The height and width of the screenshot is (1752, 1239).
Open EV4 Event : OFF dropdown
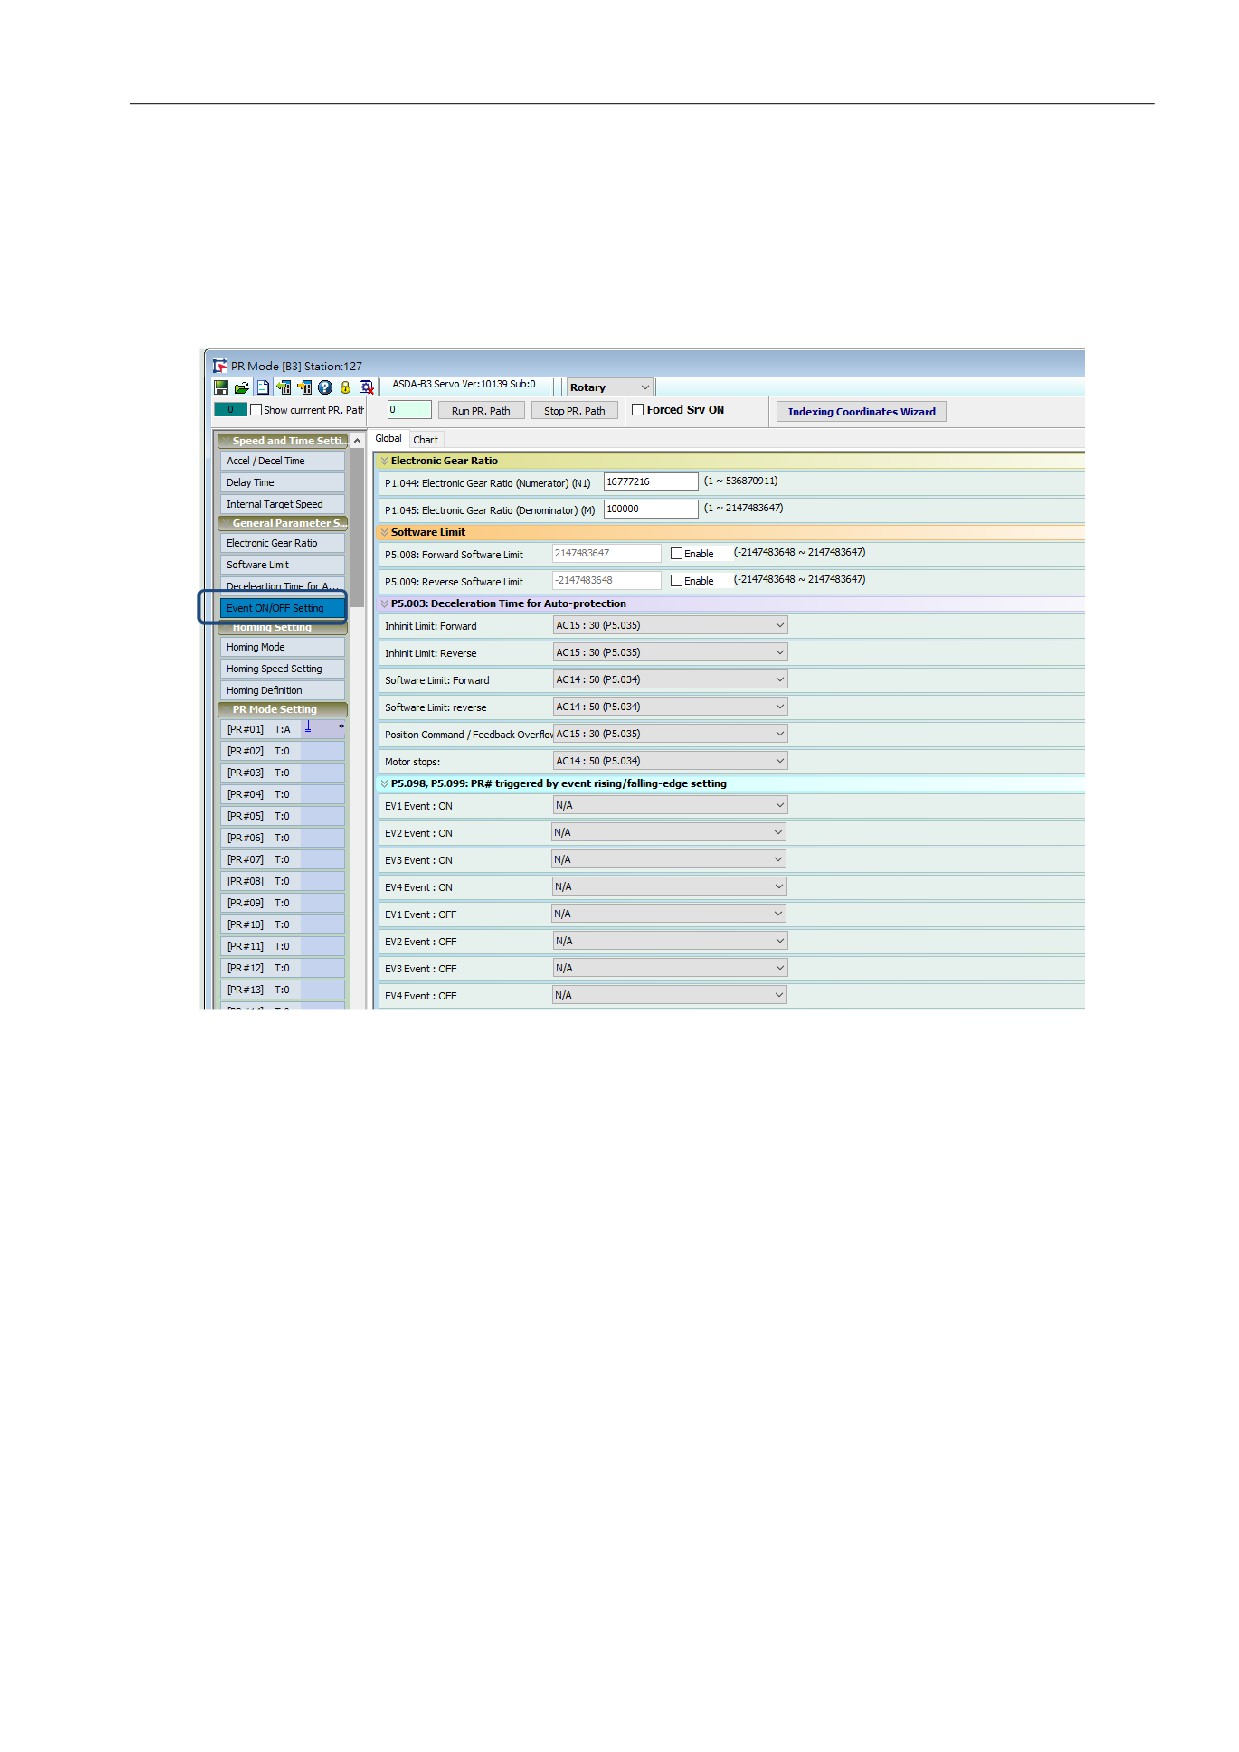coord(670,994)
